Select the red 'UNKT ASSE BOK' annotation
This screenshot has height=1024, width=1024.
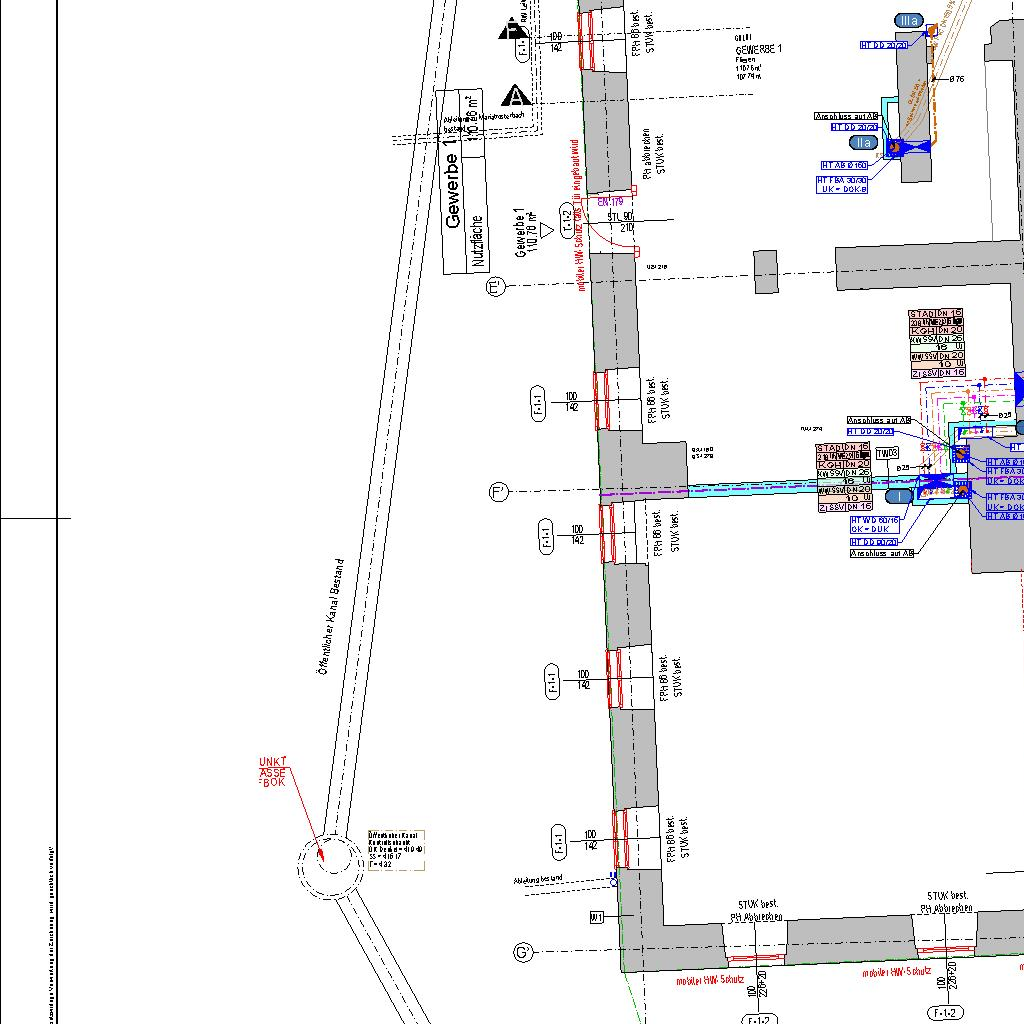pyautogui.click(x=273, y=772)
